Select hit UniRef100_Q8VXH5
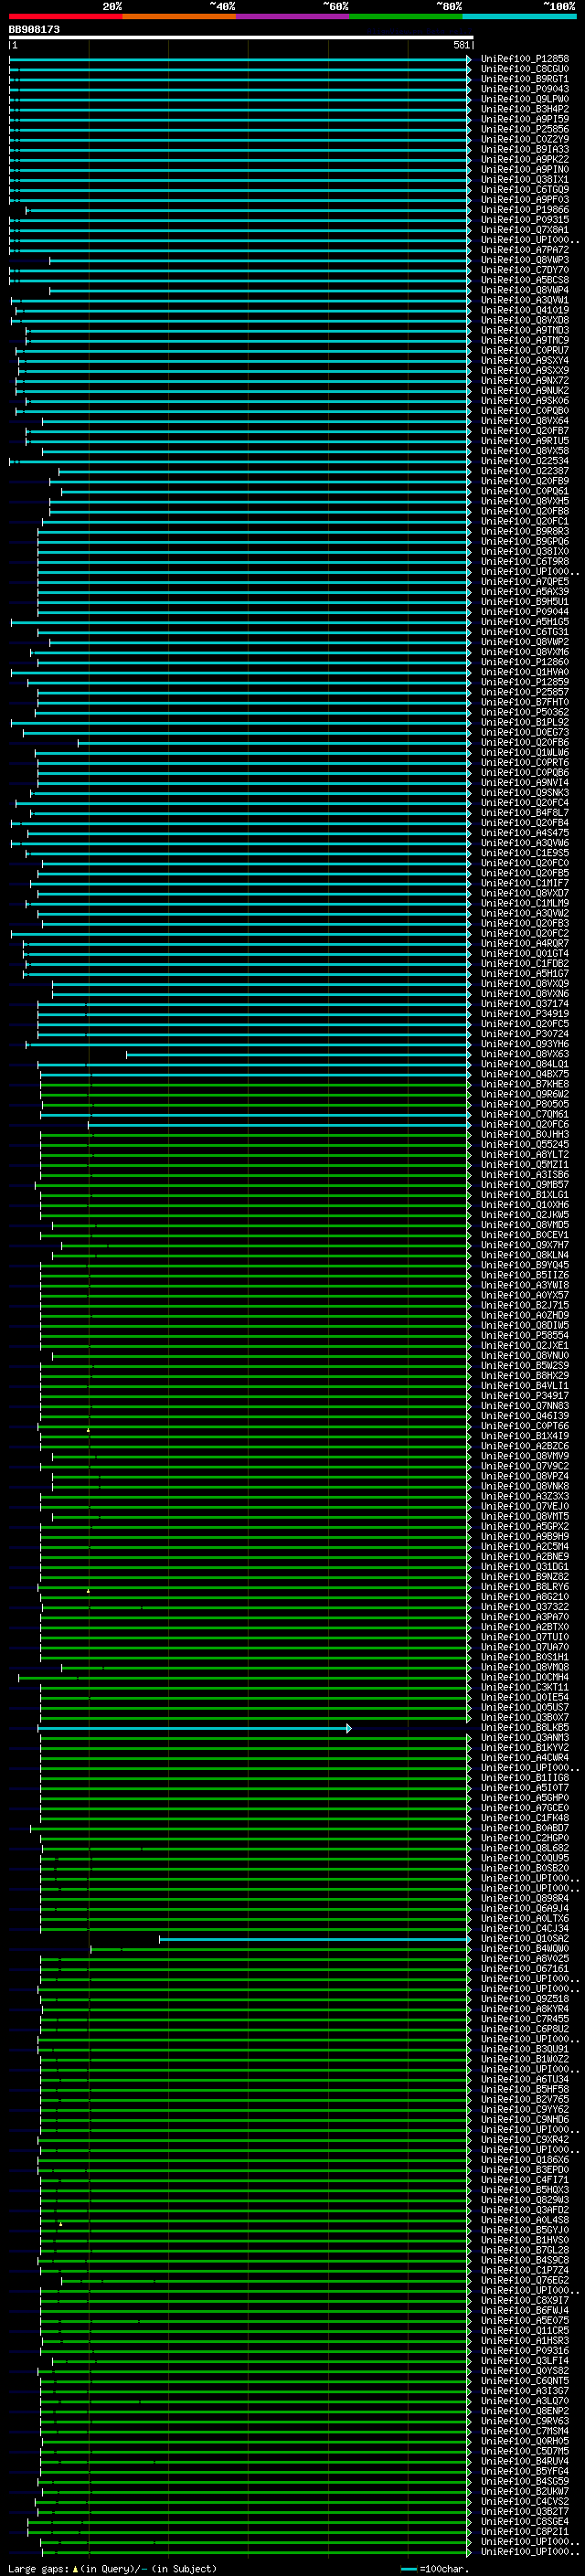This screenshot has width=585, height=2576. [x=525, y=501]
